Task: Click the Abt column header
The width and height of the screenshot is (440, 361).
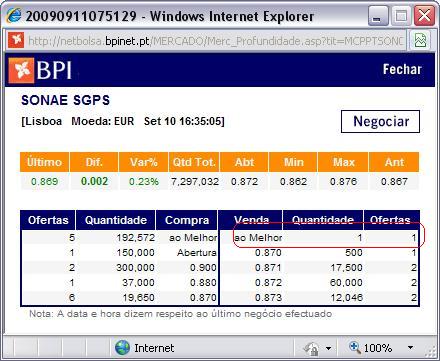Action: 244,162
